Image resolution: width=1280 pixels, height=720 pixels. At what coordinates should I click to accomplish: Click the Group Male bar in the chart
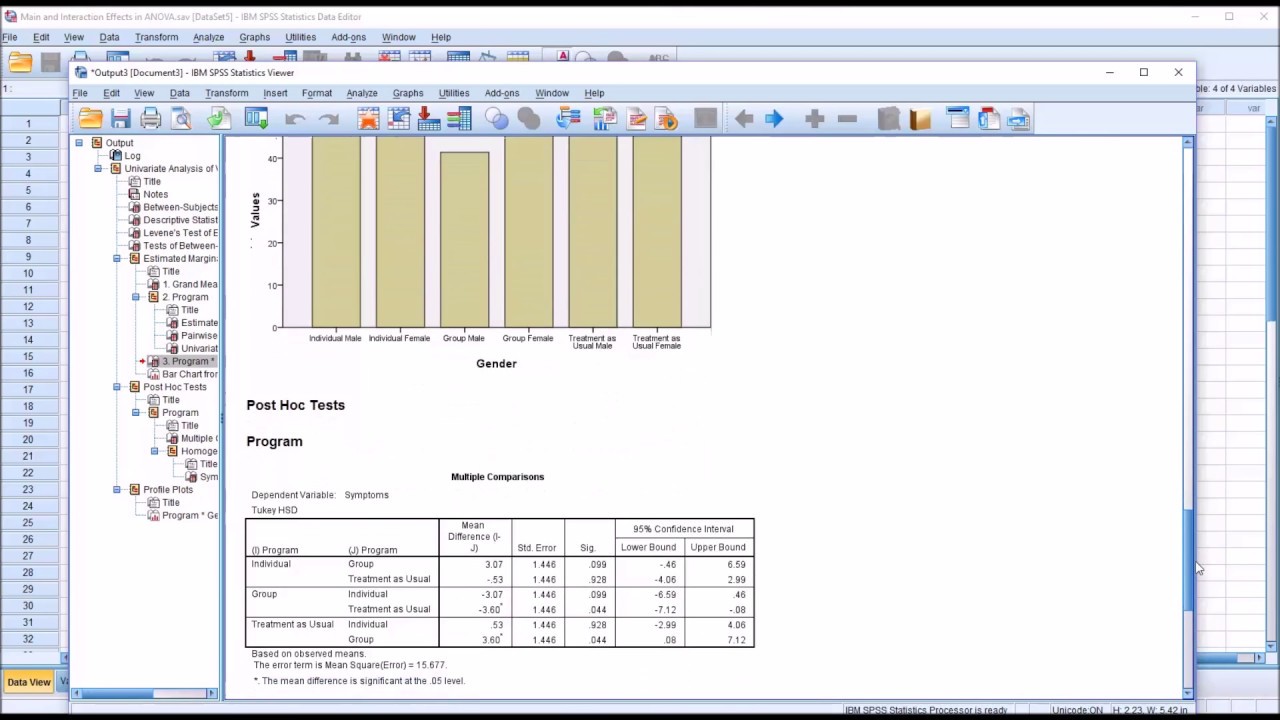pyautogui.click(x=464, y=240)
